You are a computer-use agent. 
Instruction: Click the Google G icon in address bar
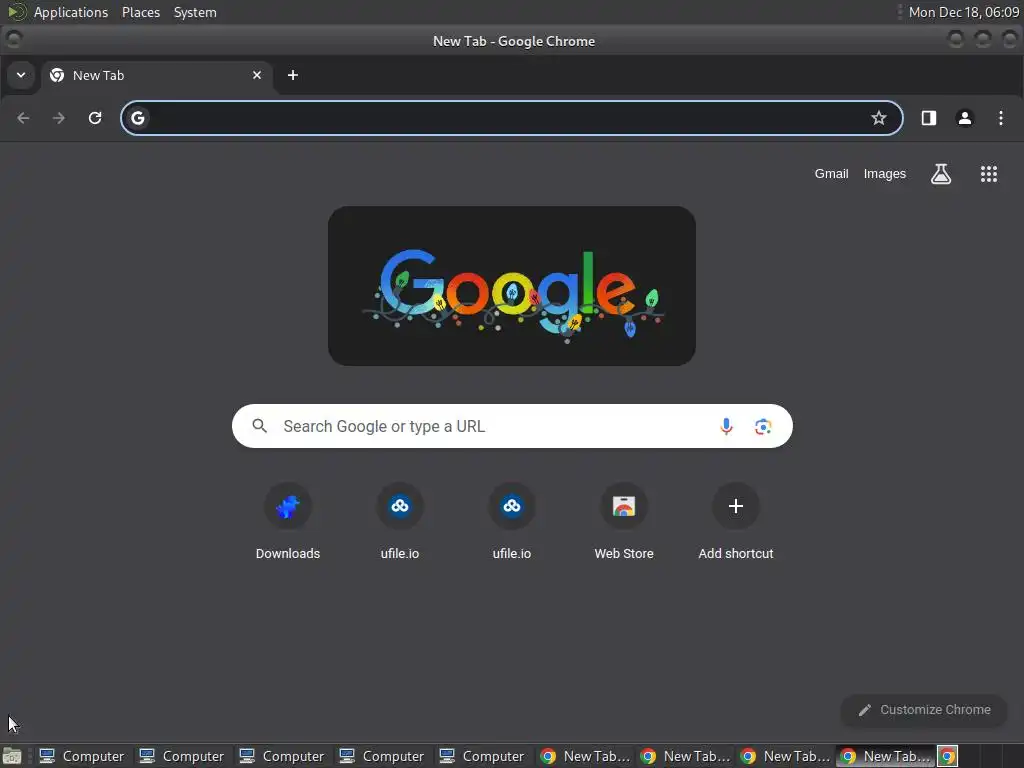pyautogui.click(x=138, y=118)
